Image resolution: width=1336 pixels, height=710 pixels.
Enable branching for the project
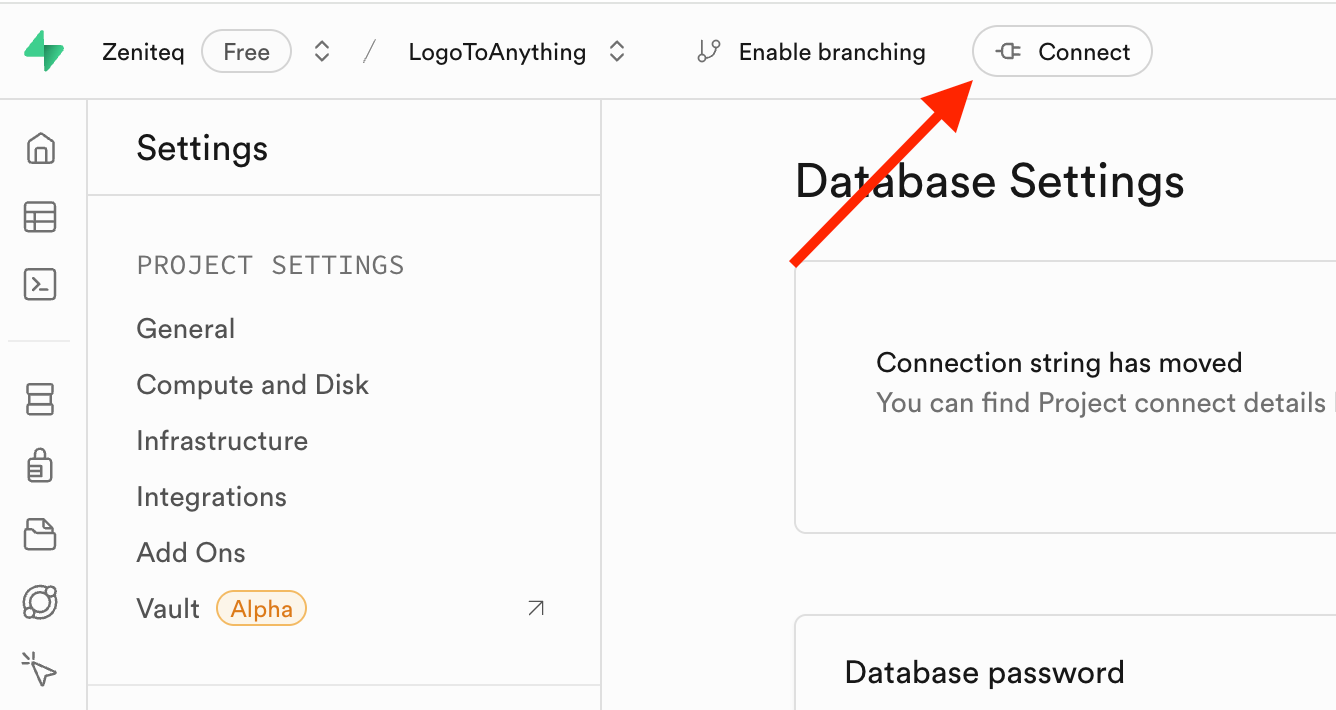click(x=810, y=51)
